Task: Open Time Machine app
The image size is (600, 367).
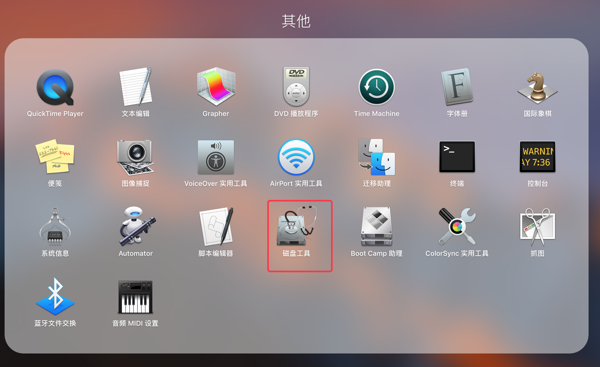Action: click(x=377, y=87)
